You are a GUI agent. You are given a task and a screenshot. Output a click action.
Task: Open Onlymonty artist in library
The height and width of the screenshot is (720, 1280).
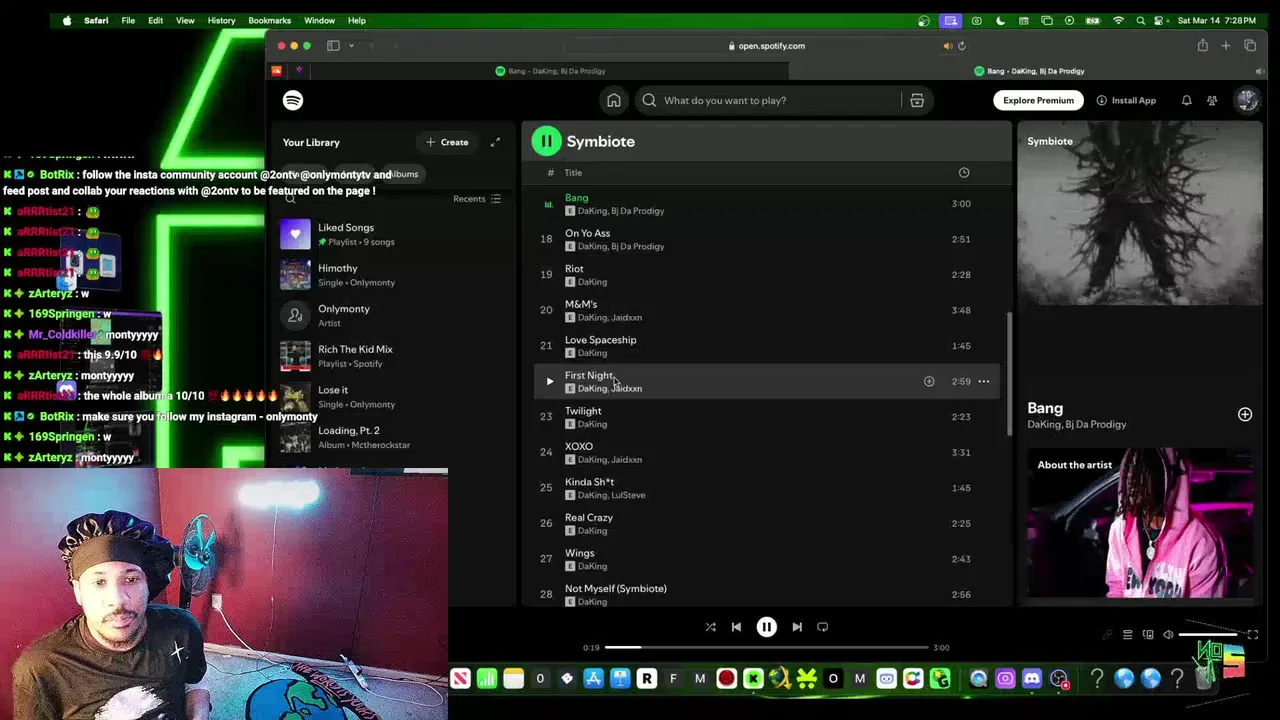point(392,315)
